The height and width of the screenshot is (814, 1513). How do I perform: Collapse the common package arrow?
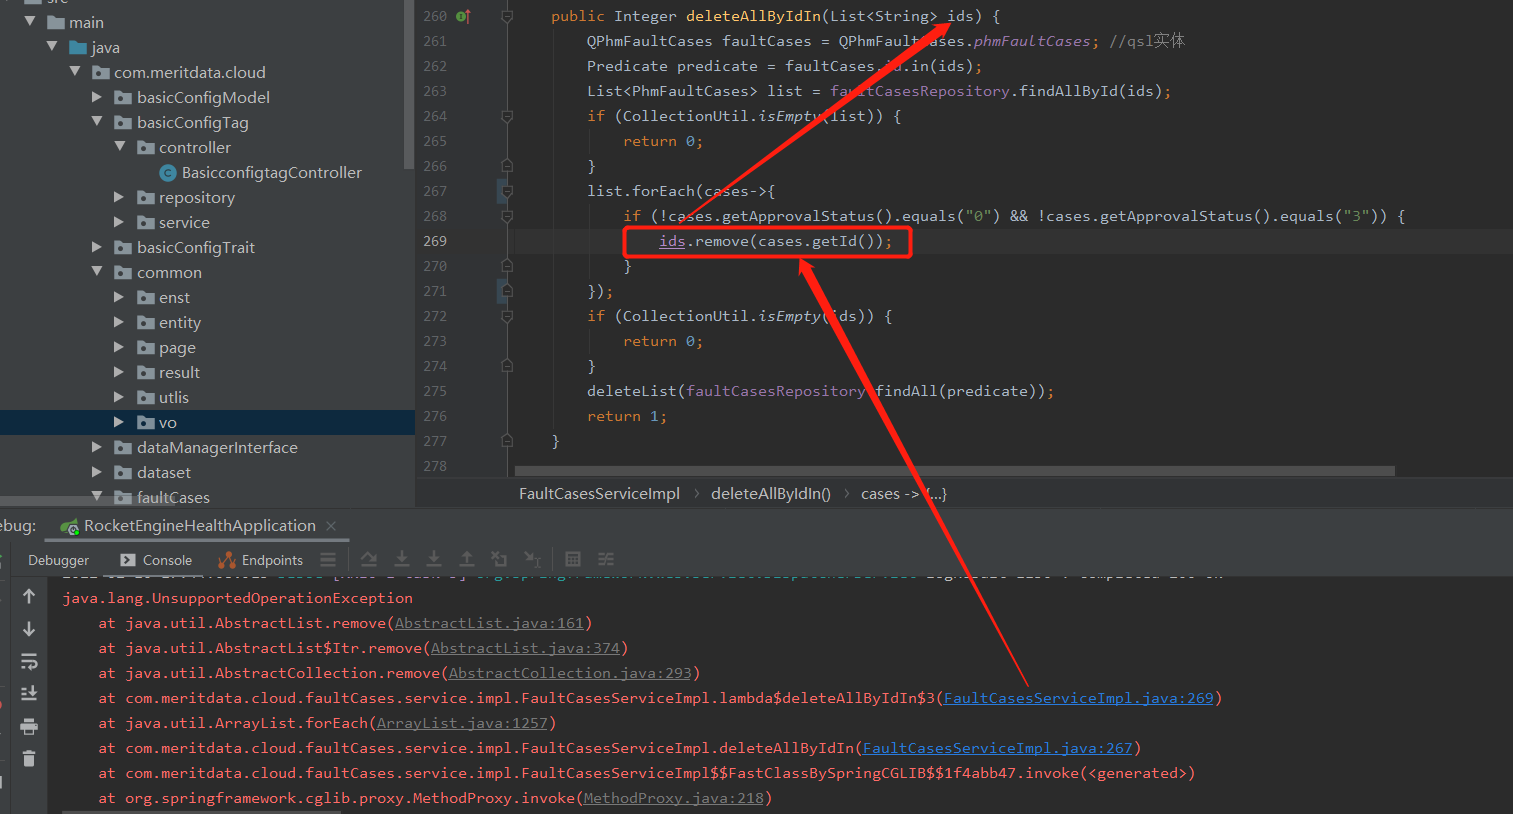click(97, 271)
